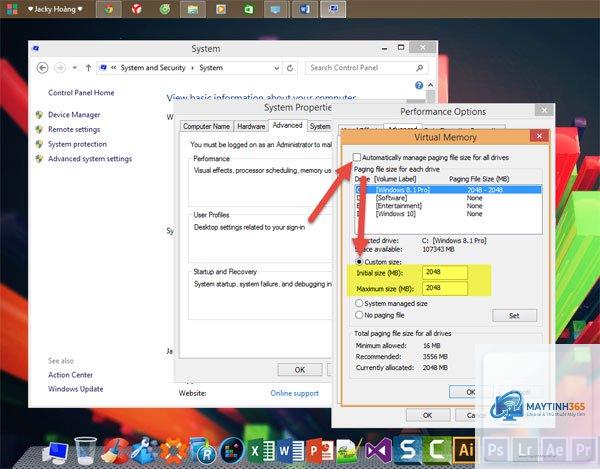600x469 pixels.
Task: Open the recent locations dropdown arrow
Action: coord(75,68)
